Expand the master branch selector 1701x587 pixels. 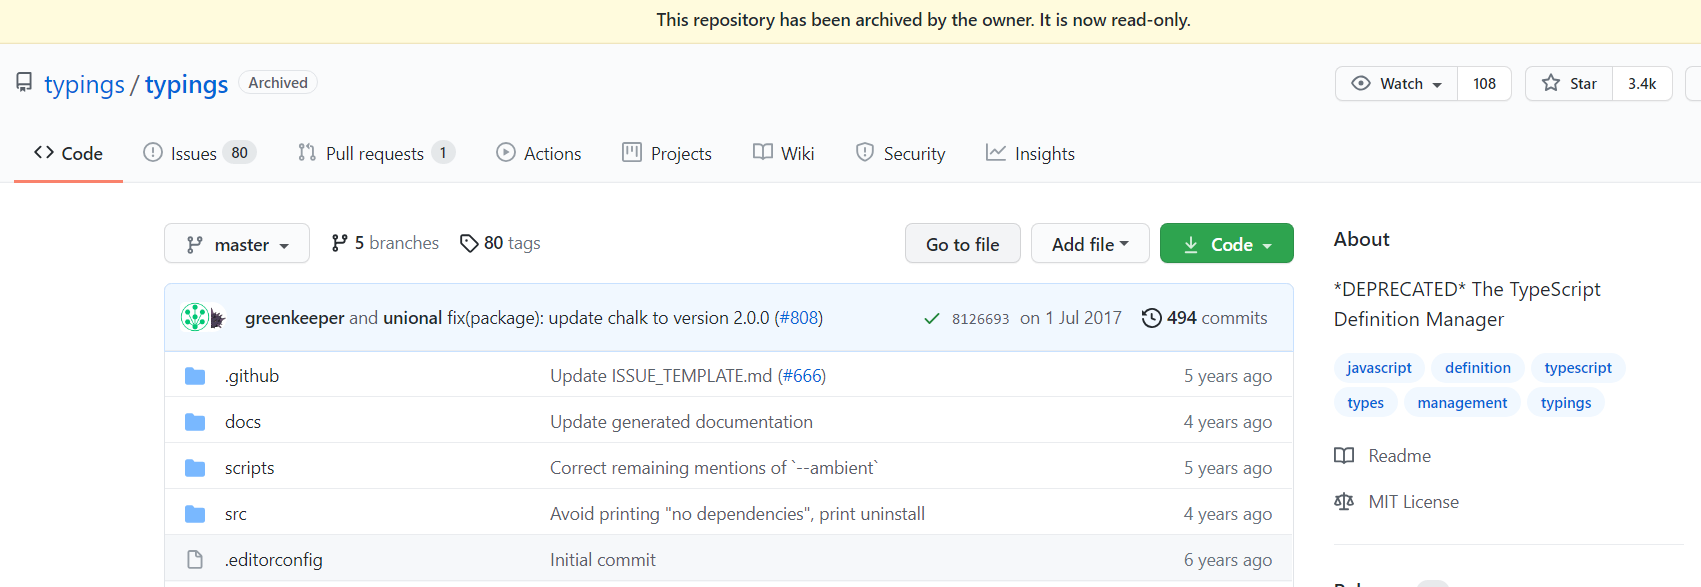click(237, 244)
